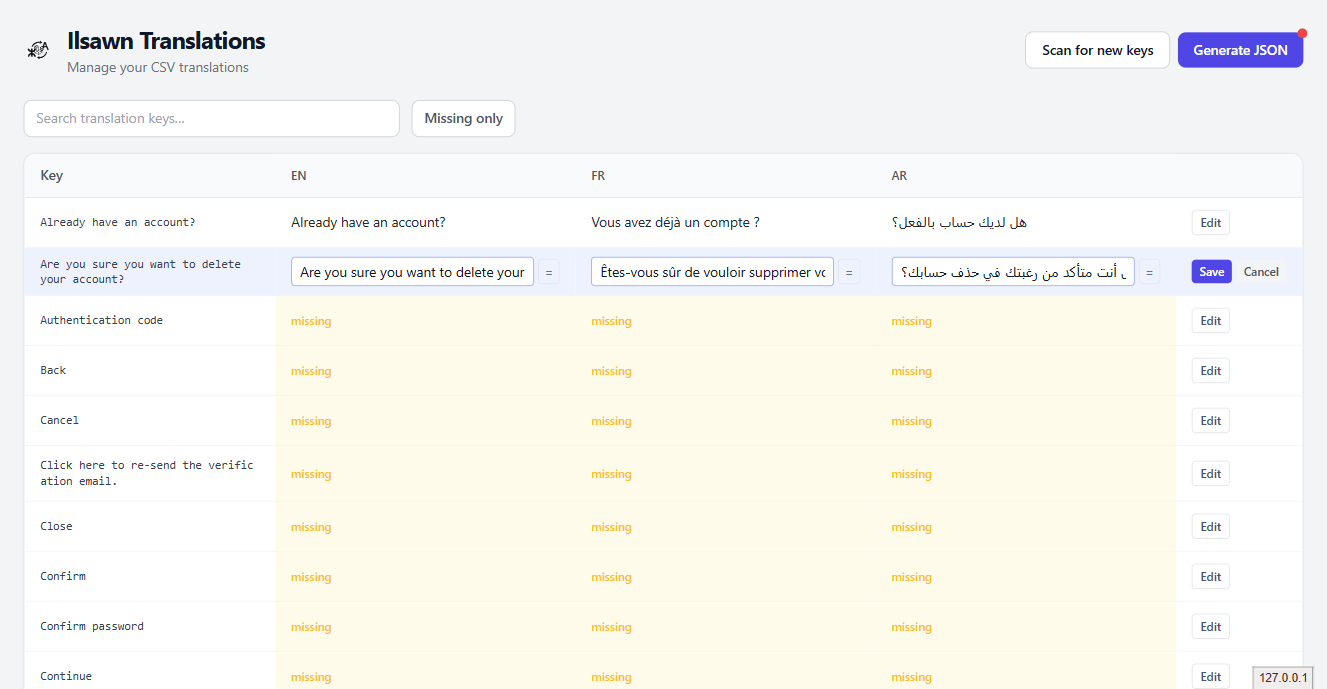
Task: Click the Ilsawn Translations logo icon
Action: (x=38, y=48)
